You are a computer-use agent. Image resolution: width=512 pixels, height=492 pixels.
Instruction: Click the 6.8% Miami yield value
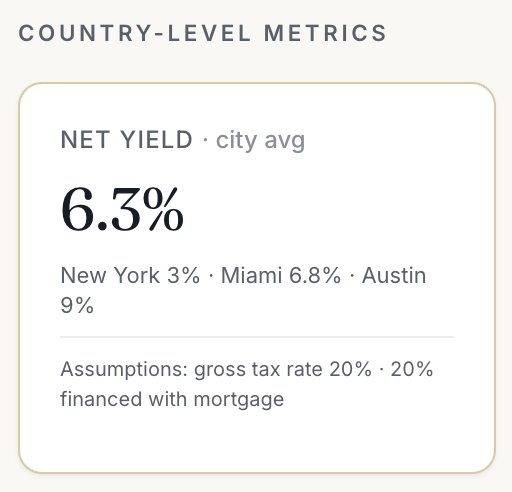click(x=315, y=276)
